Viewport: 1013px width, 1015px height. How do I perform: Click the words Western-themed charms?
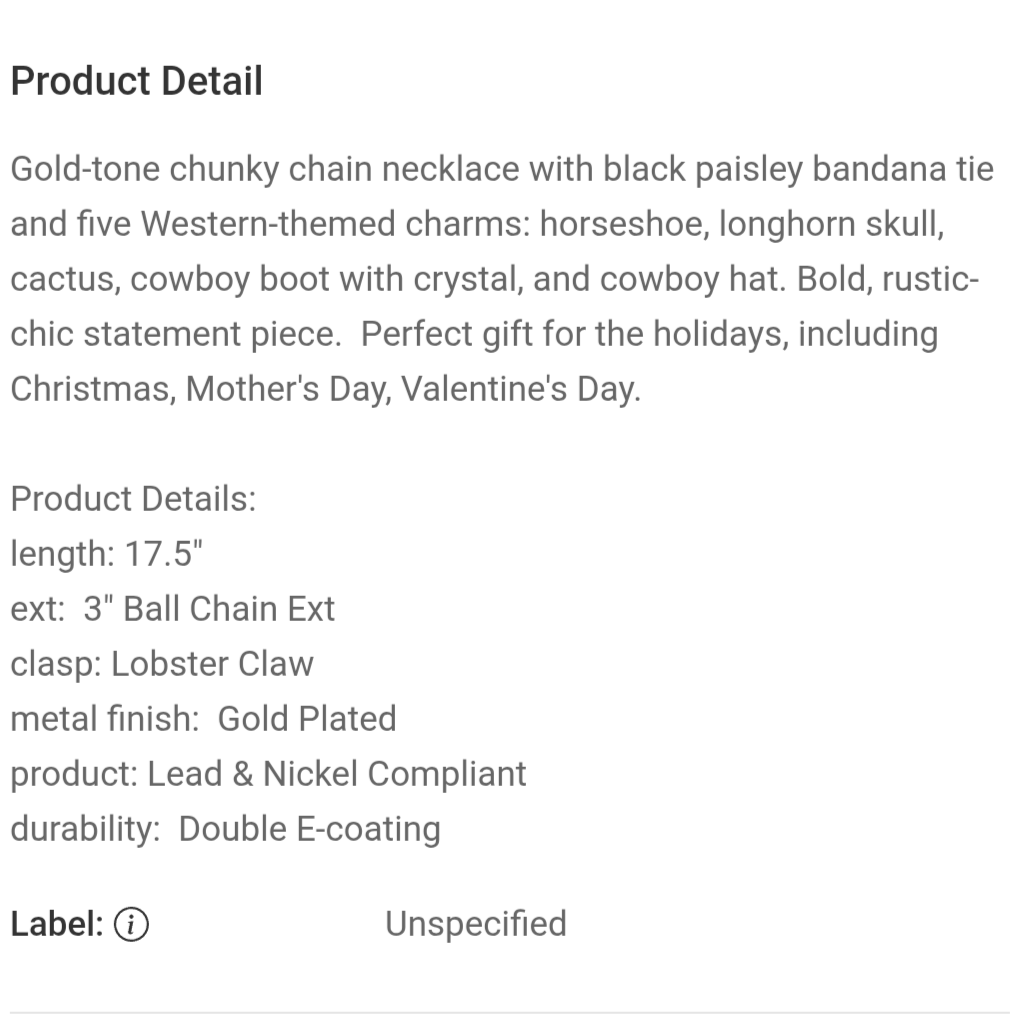pos(335,224)
